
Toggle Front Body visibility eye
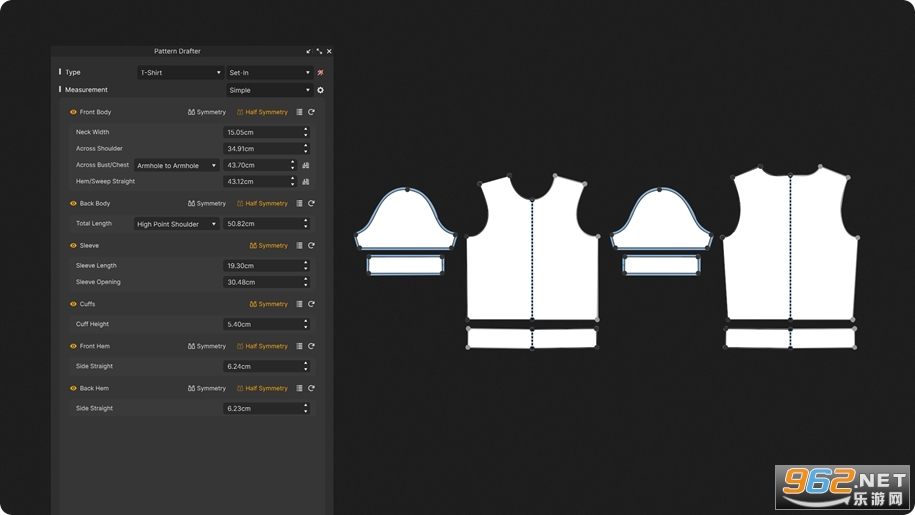pyautogui.click(x=74, y=112)
